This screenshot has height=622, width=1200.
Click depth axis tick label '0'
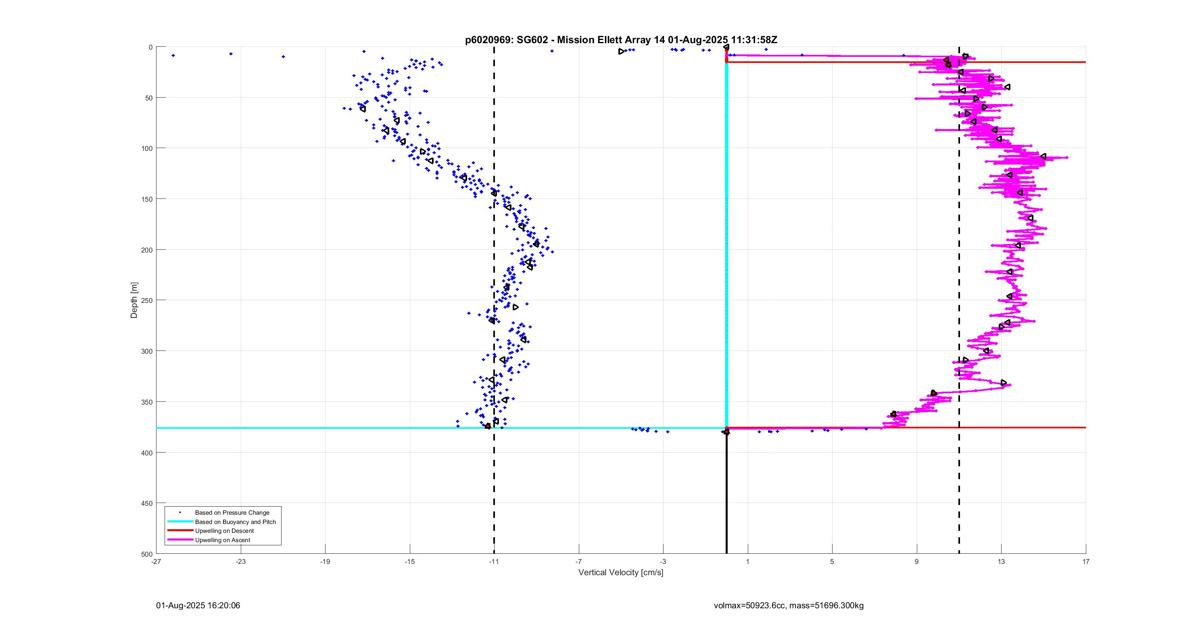150,47
